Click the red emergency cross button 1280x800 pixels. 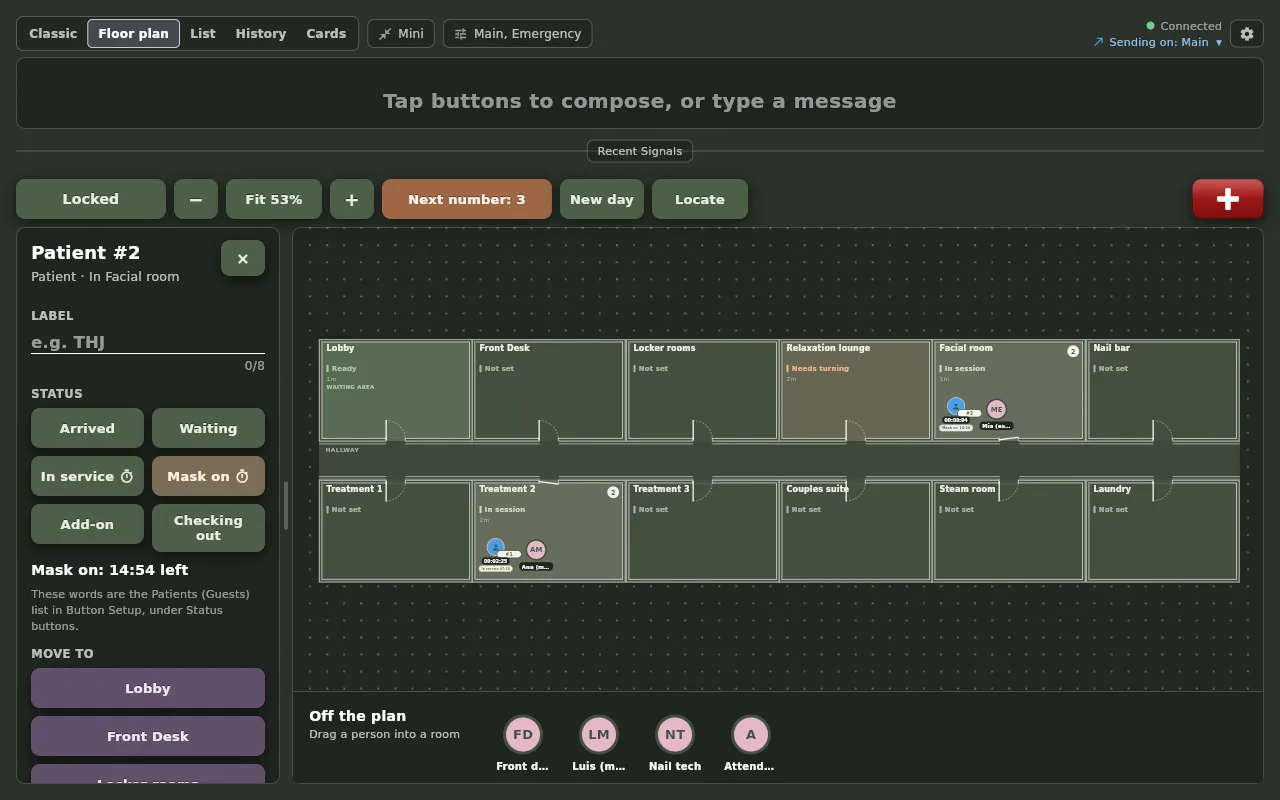[1227, 199]
